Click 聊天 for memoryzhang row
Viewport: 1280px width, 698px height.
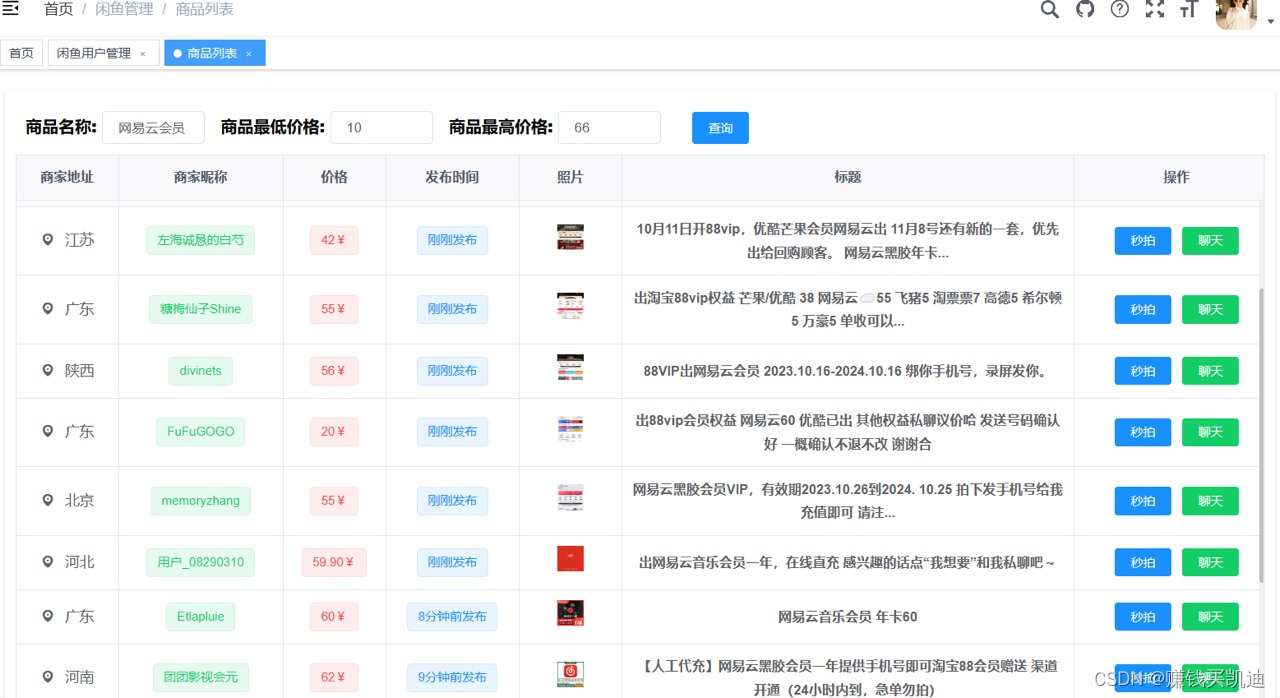[x=1210, y=501]
